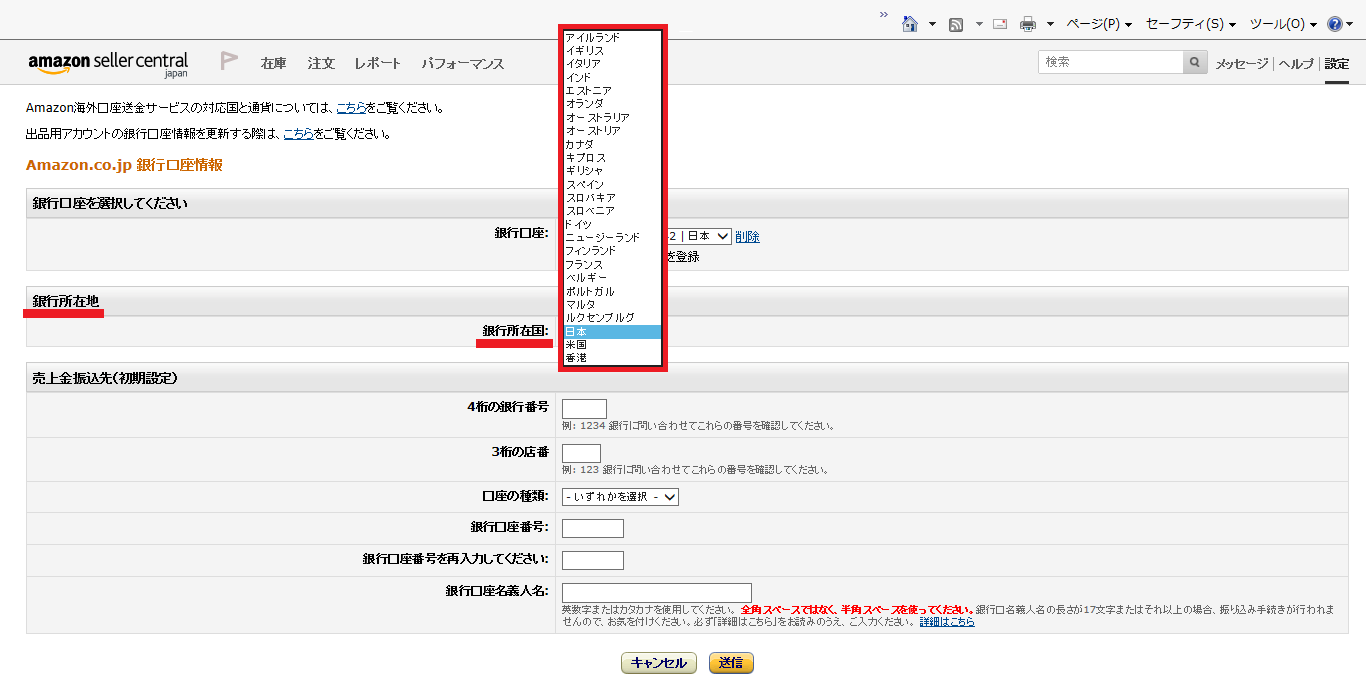Click the orange flag icon beside the logo
The image size is (1366, 691).
(229, 61)
